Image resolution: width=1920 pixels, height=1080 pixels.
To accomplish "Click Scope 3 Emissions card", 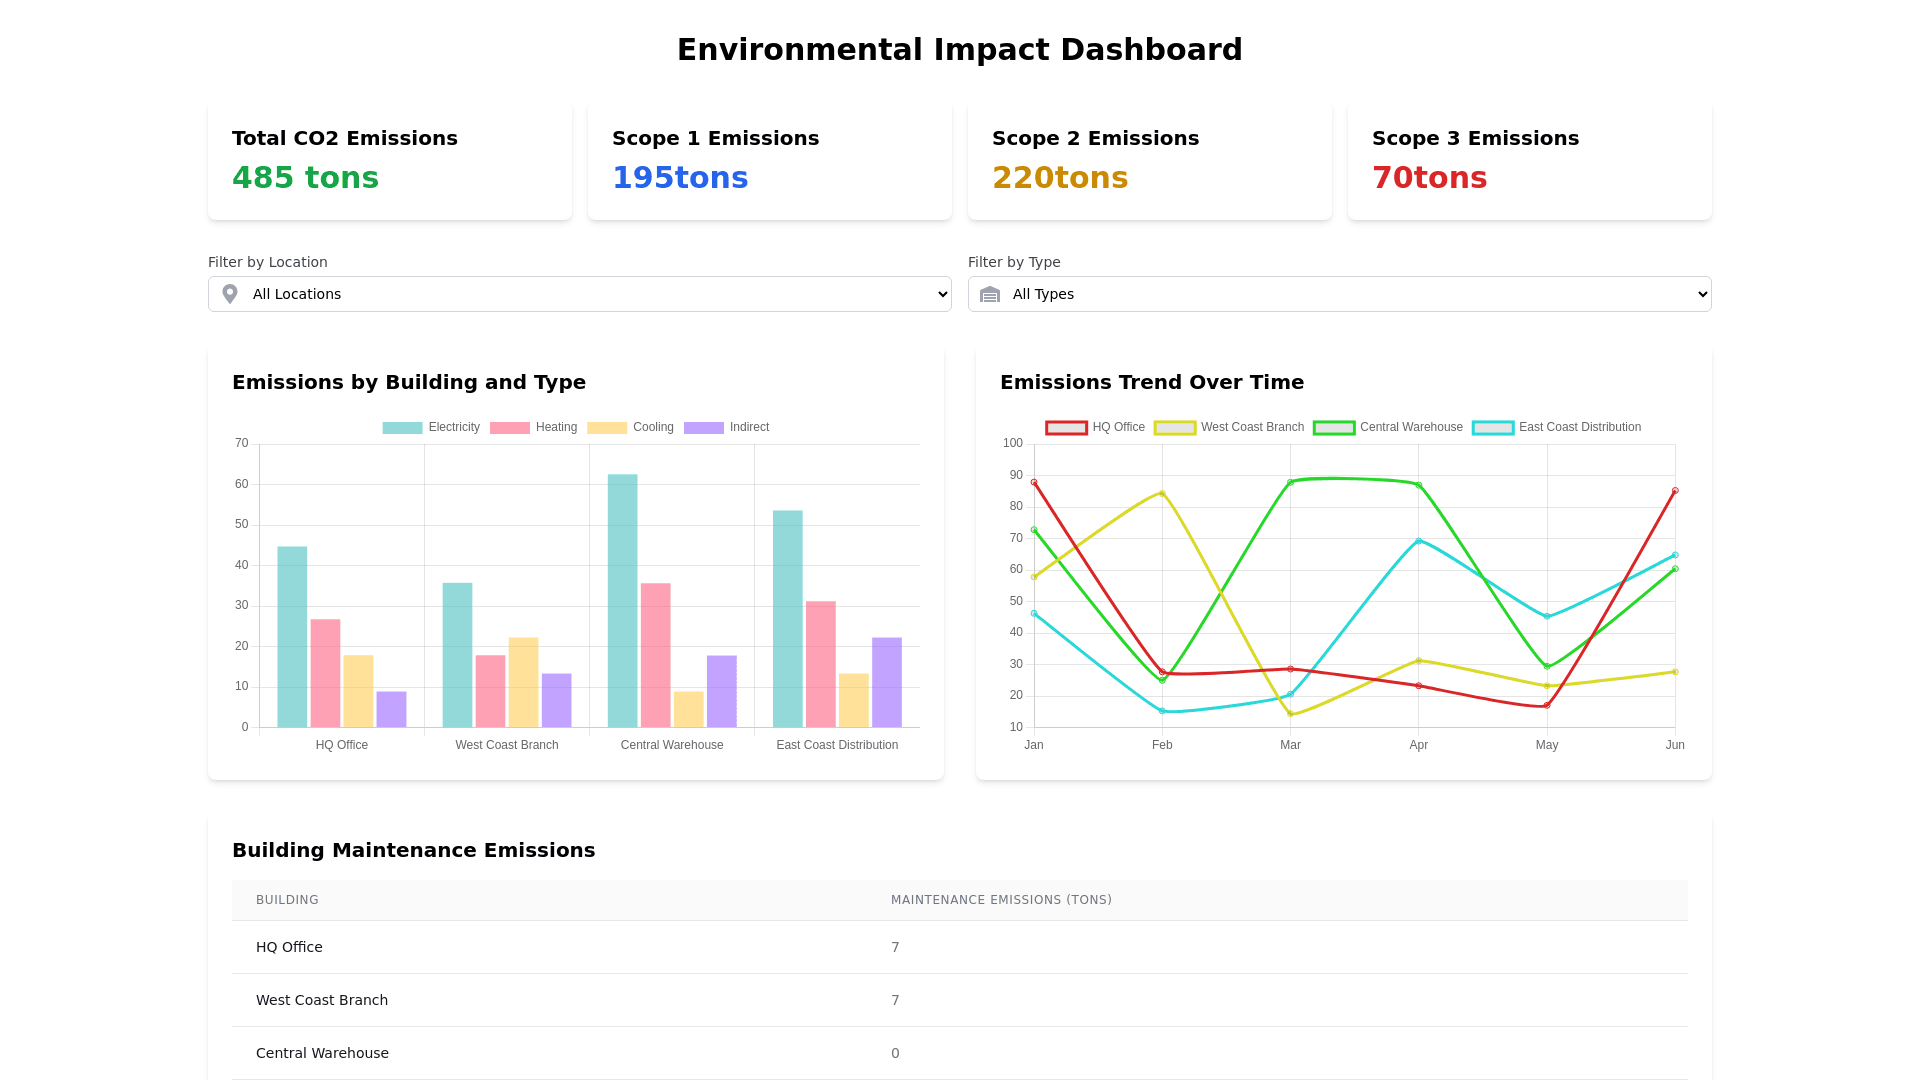I will point(1529,160).
